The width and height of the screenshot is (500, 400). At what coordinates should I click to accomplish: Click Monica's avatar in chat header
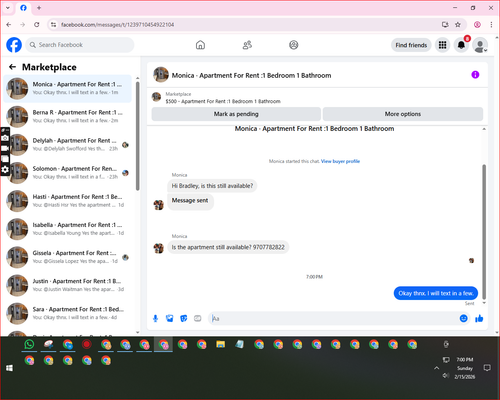[x=161, y=74]
